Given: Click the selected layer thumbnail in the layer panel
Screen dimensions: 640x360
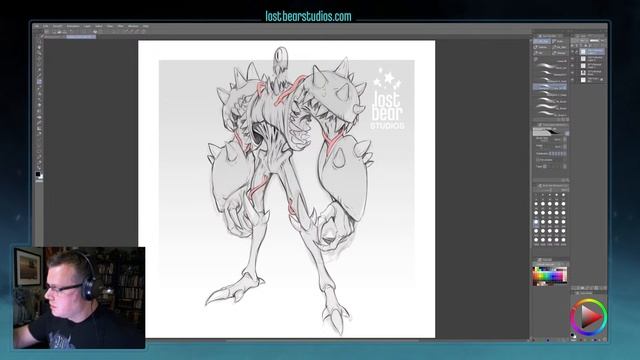Looking at the screenshot, I should tap(583, 51).
